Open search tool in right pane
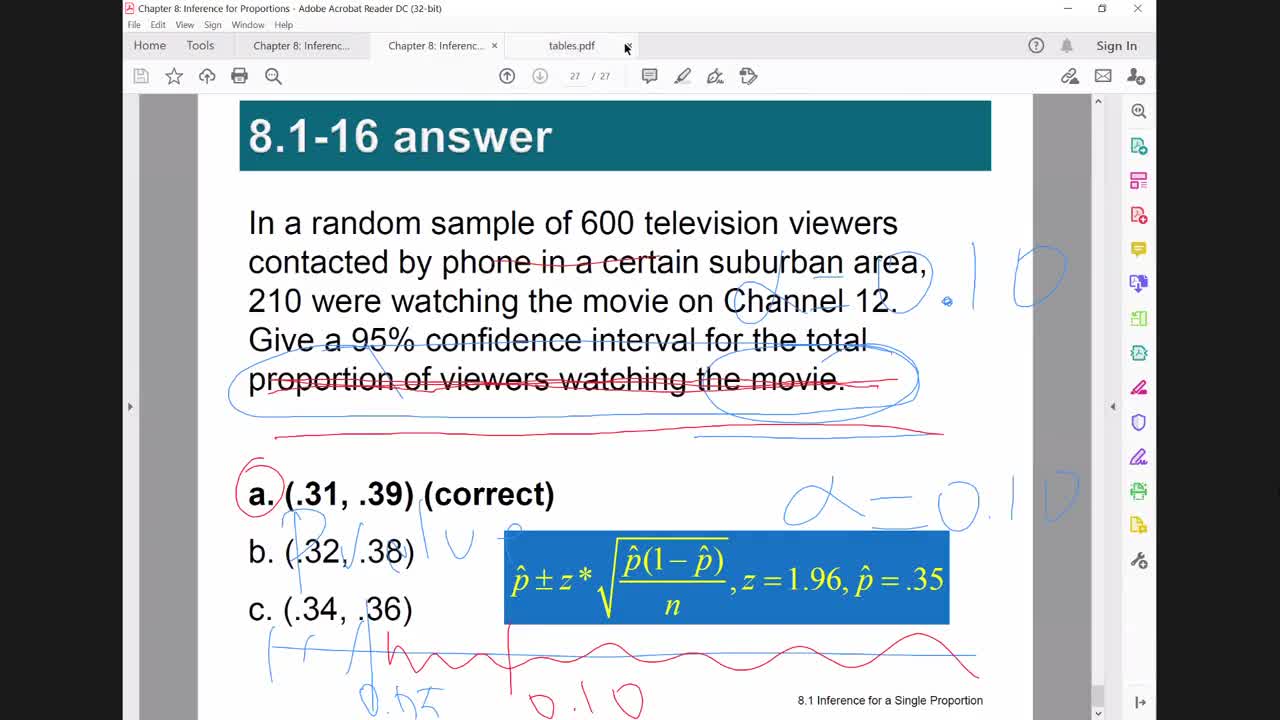 (x=1138, y=111)
